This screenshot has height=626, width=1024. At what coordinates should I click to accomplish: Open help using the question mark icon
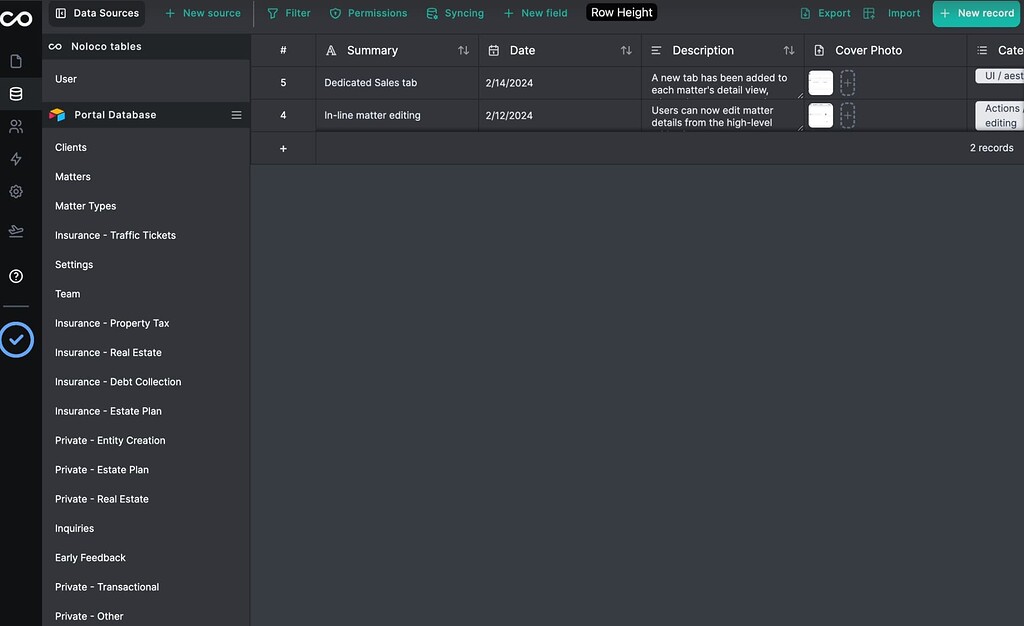pyautogui.click(x=17, y=276)
